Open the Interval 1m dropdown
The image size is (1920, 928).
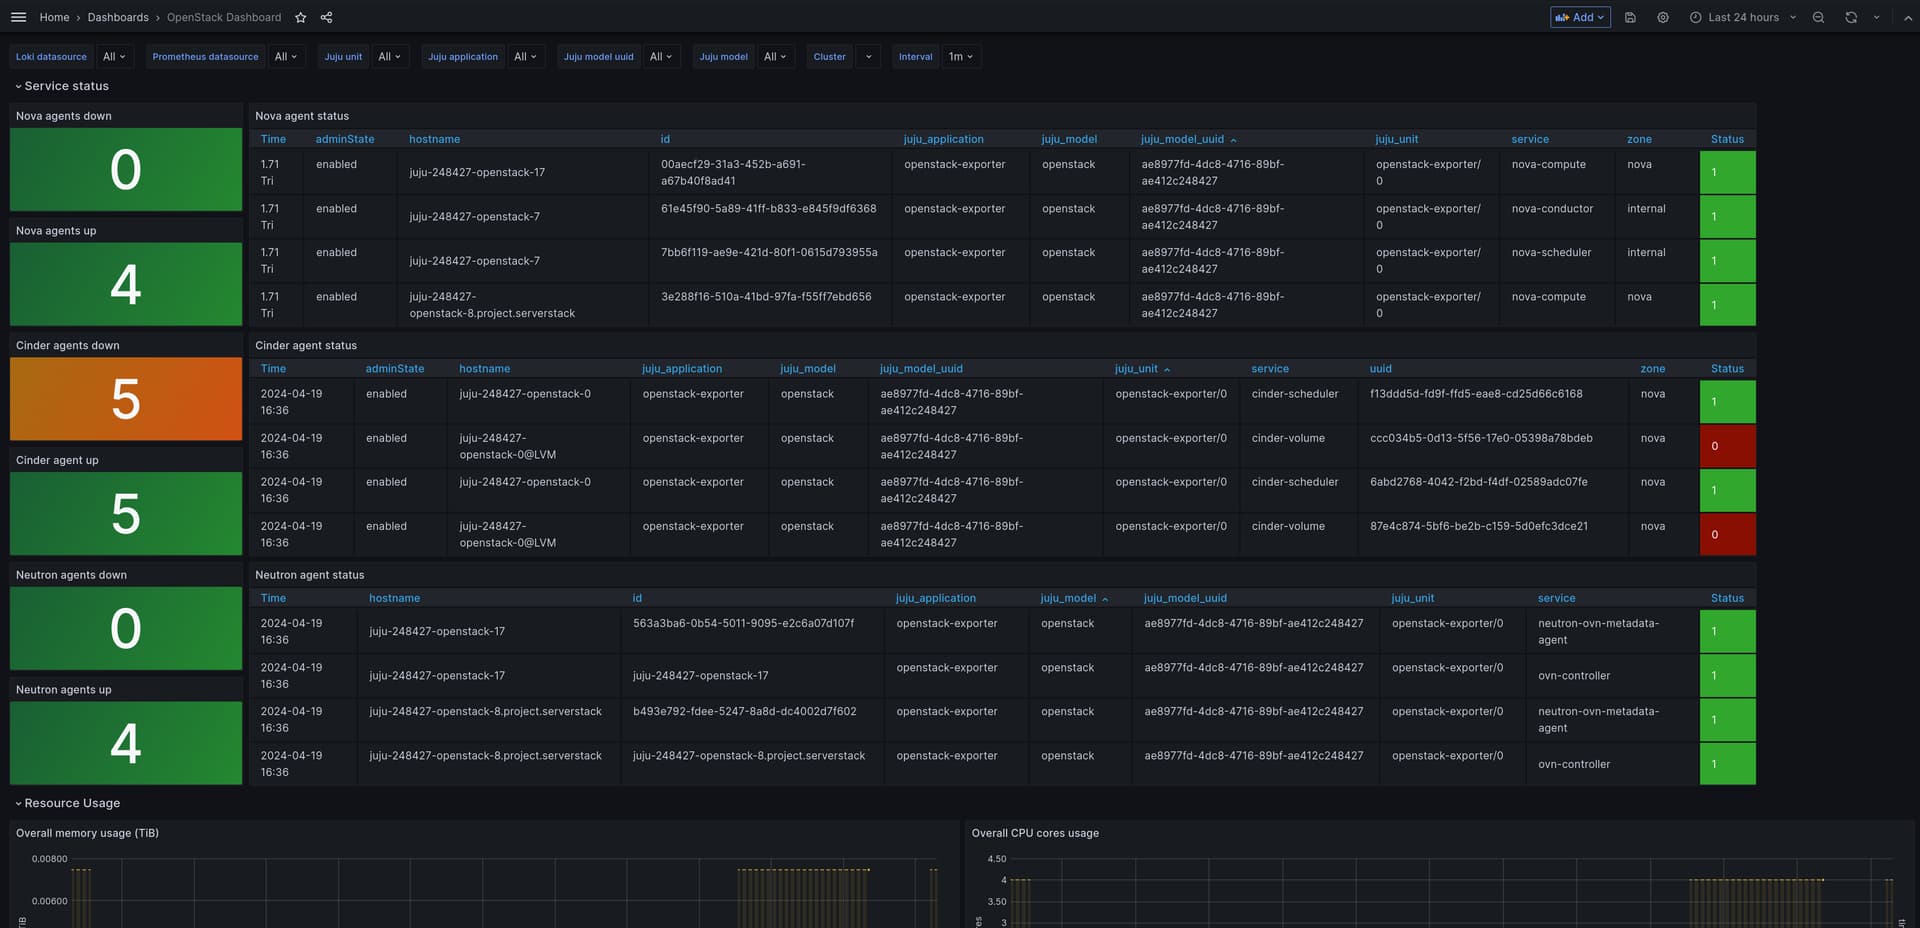[x=960, y=57]
